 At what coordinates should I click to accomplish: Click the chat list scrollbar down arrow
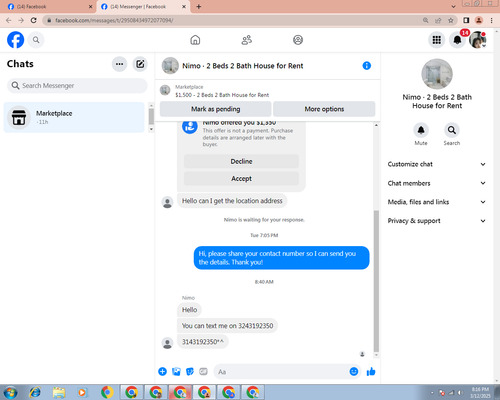pyautogui.click(x=151, y=129)
